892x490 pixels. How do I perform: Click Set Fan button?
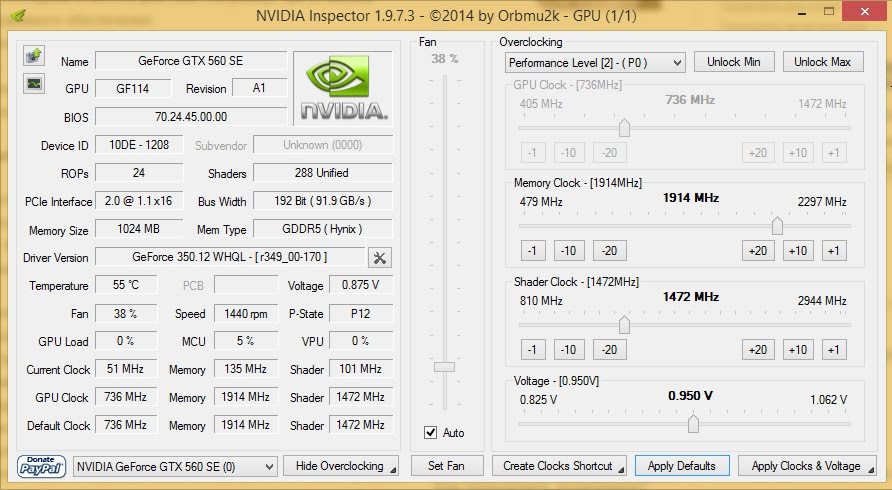[447, 466]
